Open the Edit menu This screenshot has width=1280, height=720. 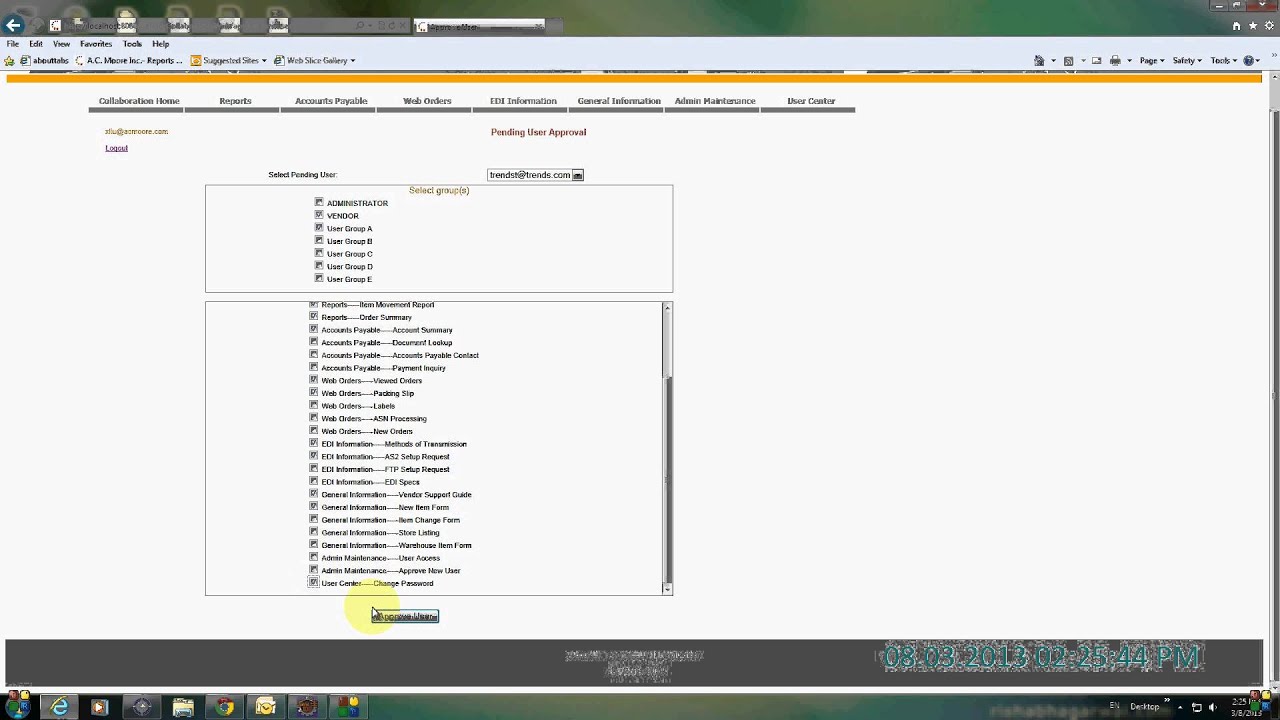pos(36,44)
